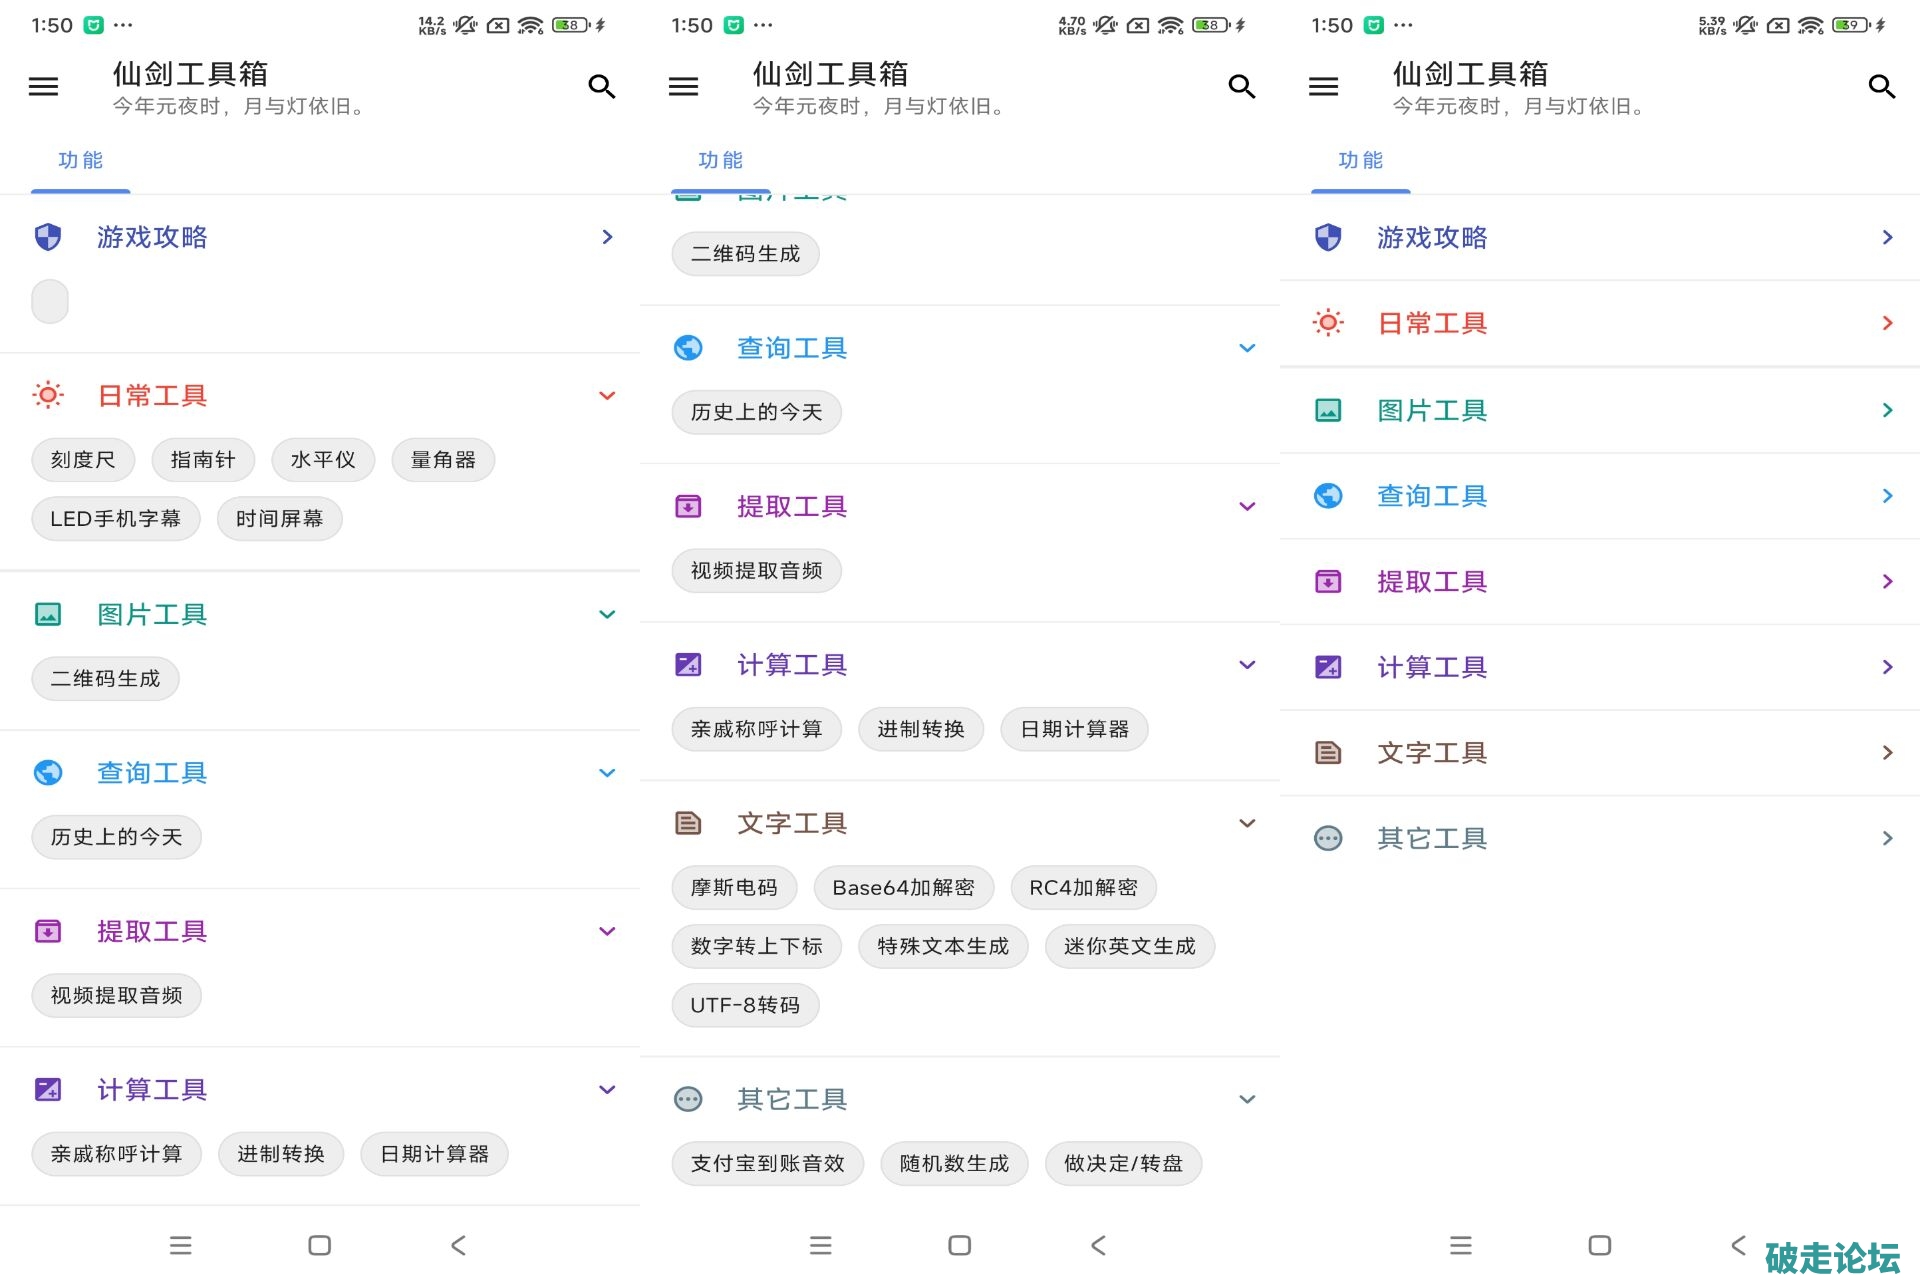The image size is (1920, 1280).
Task: Tap the empty chip under 游戏攻略
Action: click(x=50, y=302)
